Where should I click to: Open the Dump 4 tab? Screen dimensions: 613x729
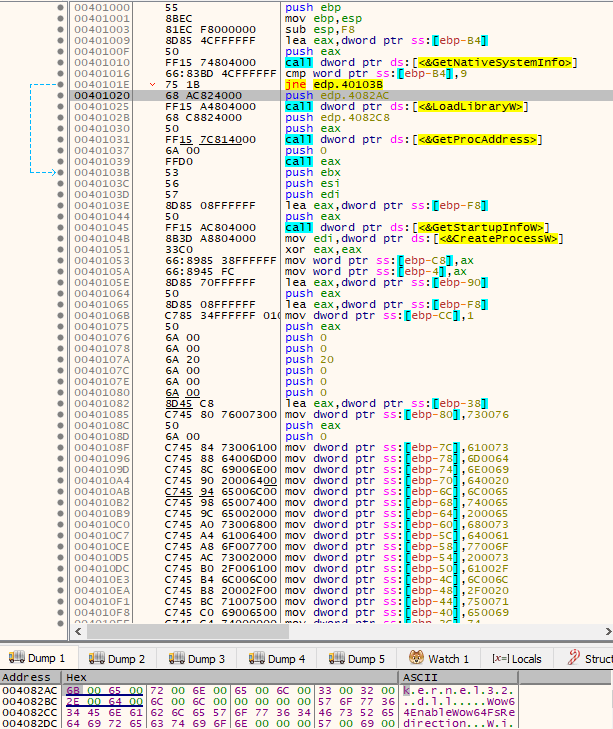point(277,658)
